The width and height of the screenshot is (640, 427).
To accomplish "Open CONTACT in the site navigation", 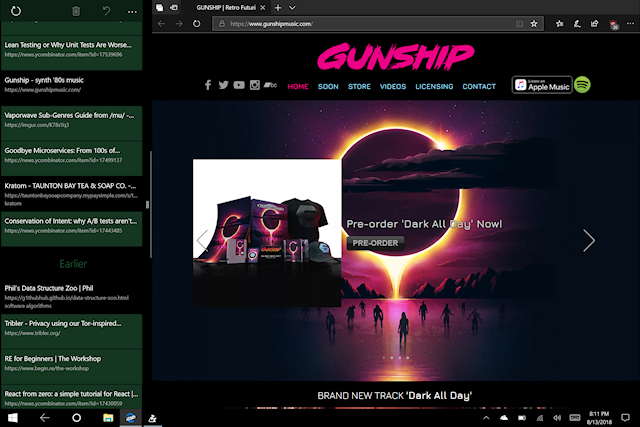I will (x=479, y=87).
